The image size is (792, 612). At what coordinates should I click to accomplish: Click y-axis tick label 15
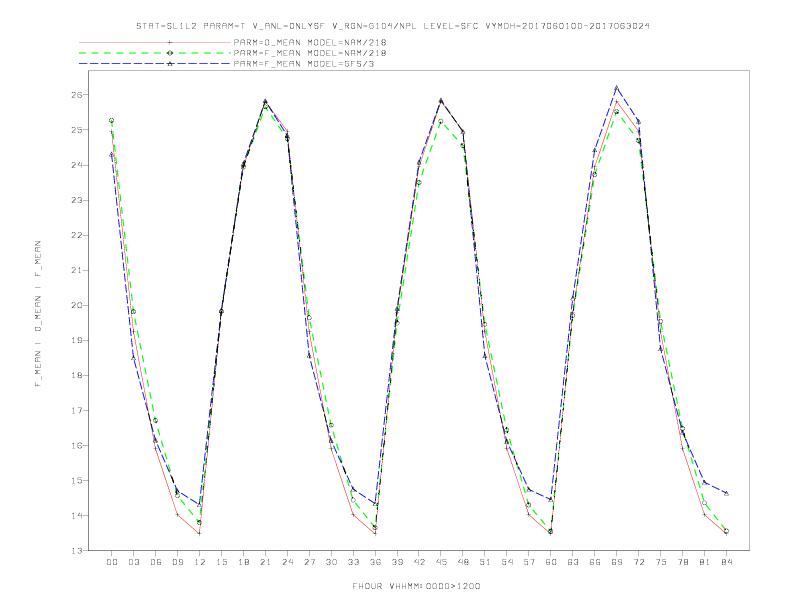(77, 480)
